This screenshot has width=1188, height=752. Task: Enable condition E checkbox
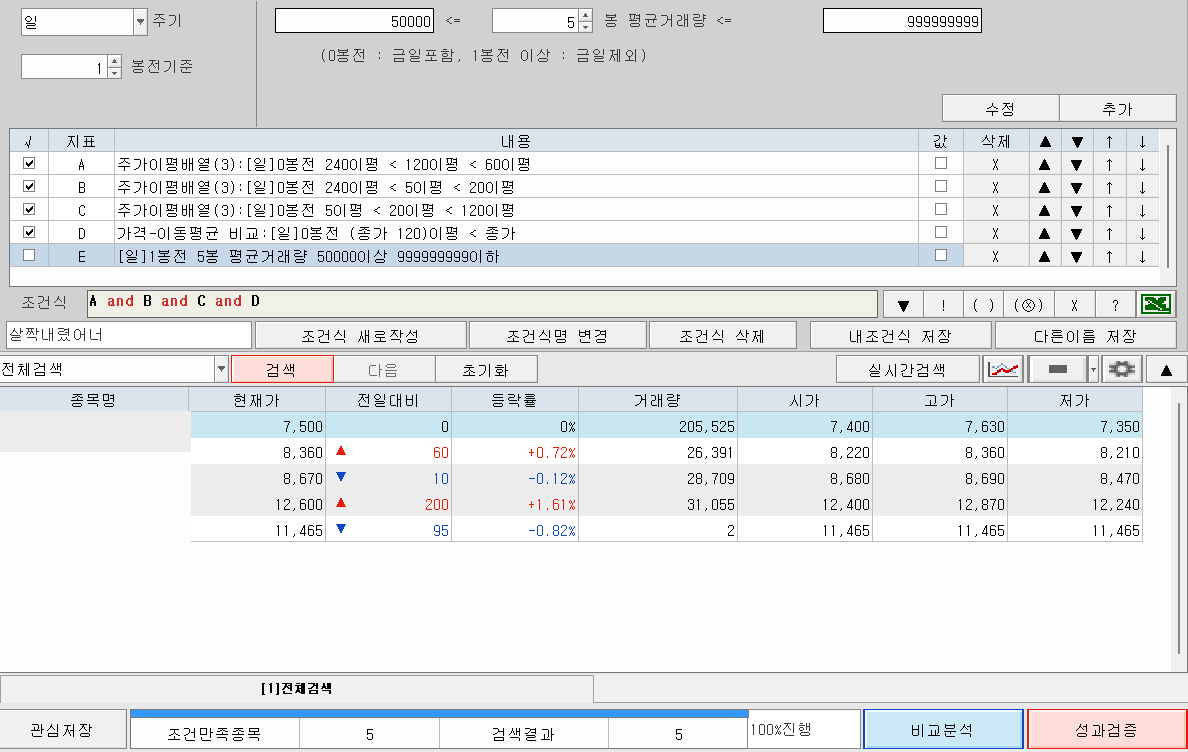29,255
